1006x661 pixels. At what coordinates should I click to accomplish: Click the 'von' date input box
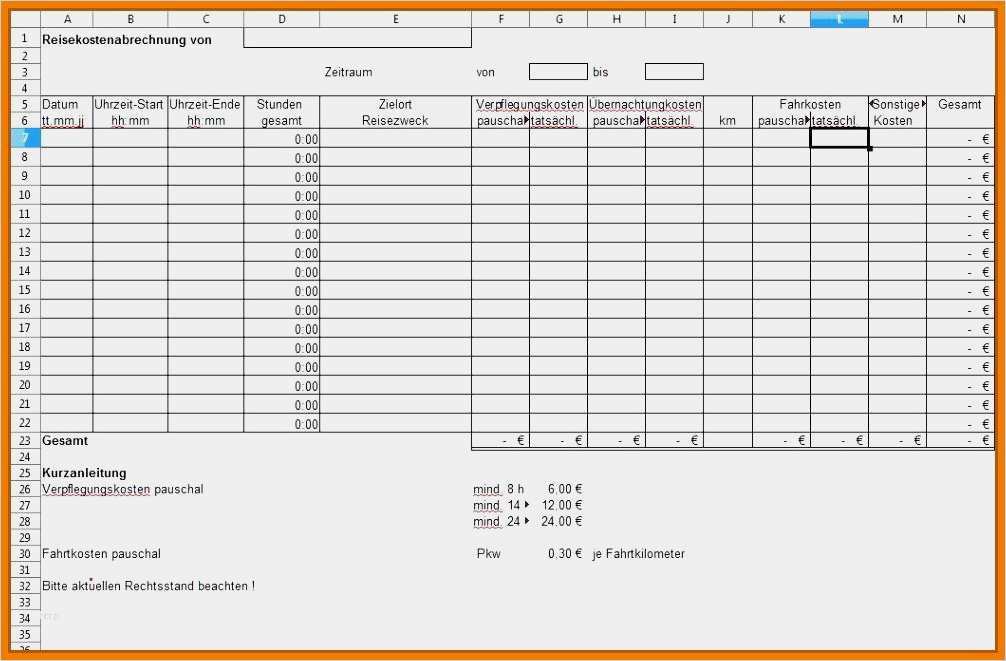tap(558, 71)
